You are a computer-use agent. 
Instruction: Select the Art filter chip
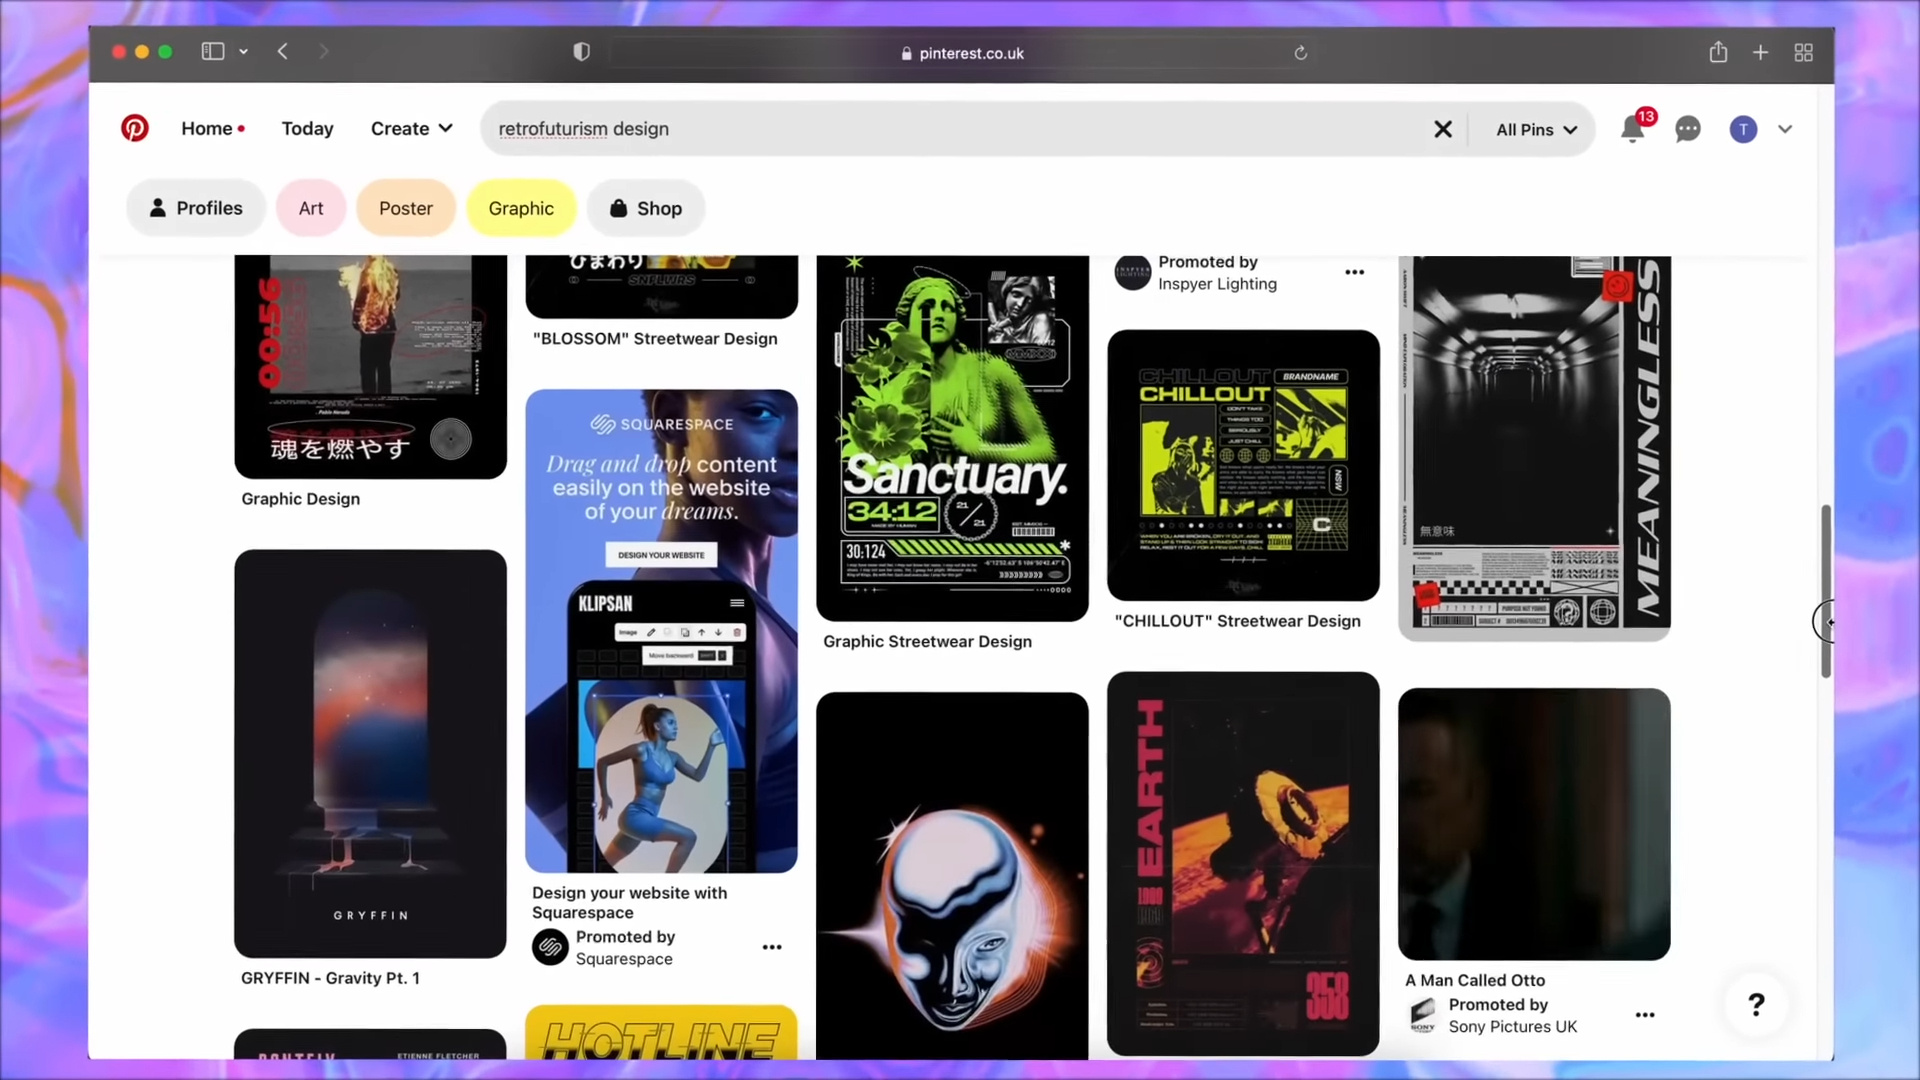(311, 208)
